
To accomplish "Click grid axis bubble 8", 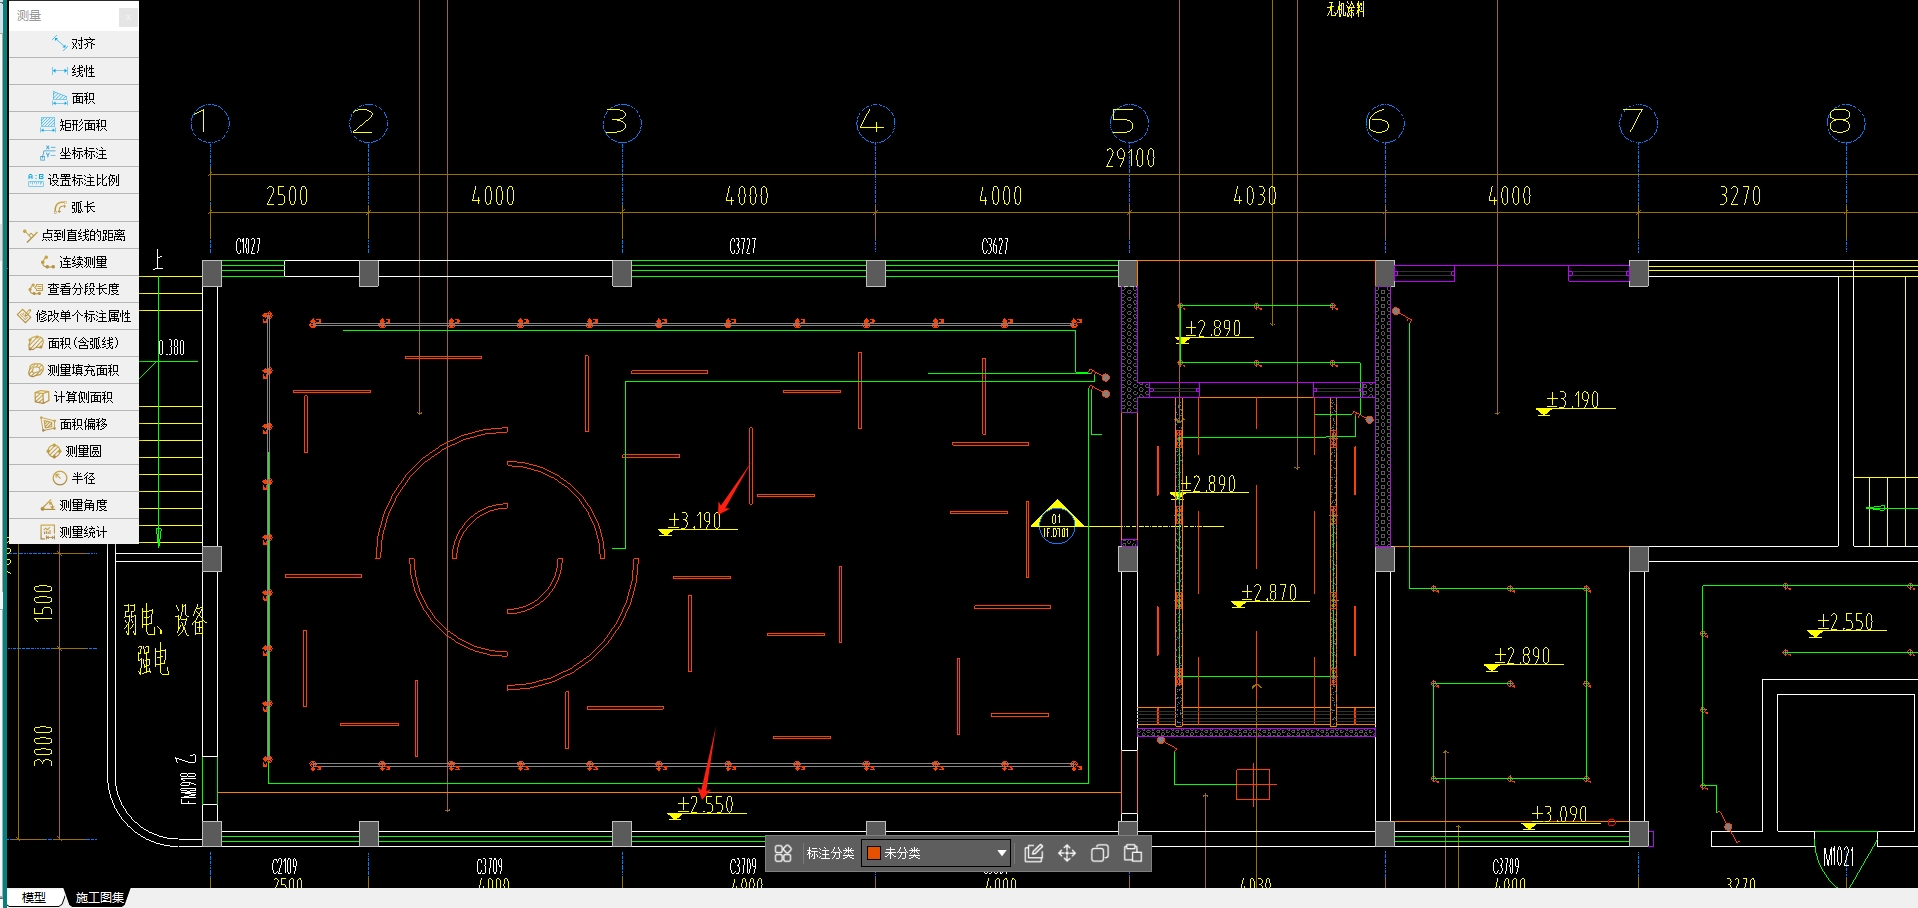I will click(1845, 123).
